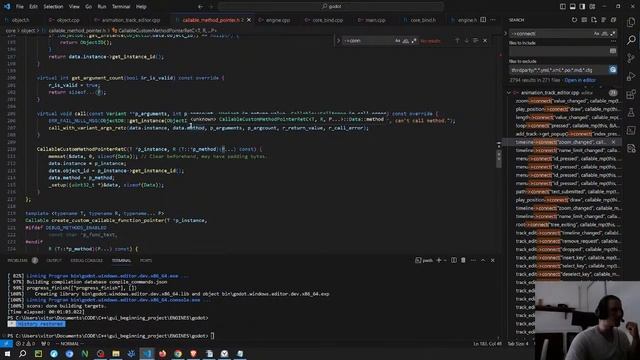This screenshot has width=640, height=360.
Task: Toggle Use Exclude Settings and Ignore Files
Action: point(613,70)
